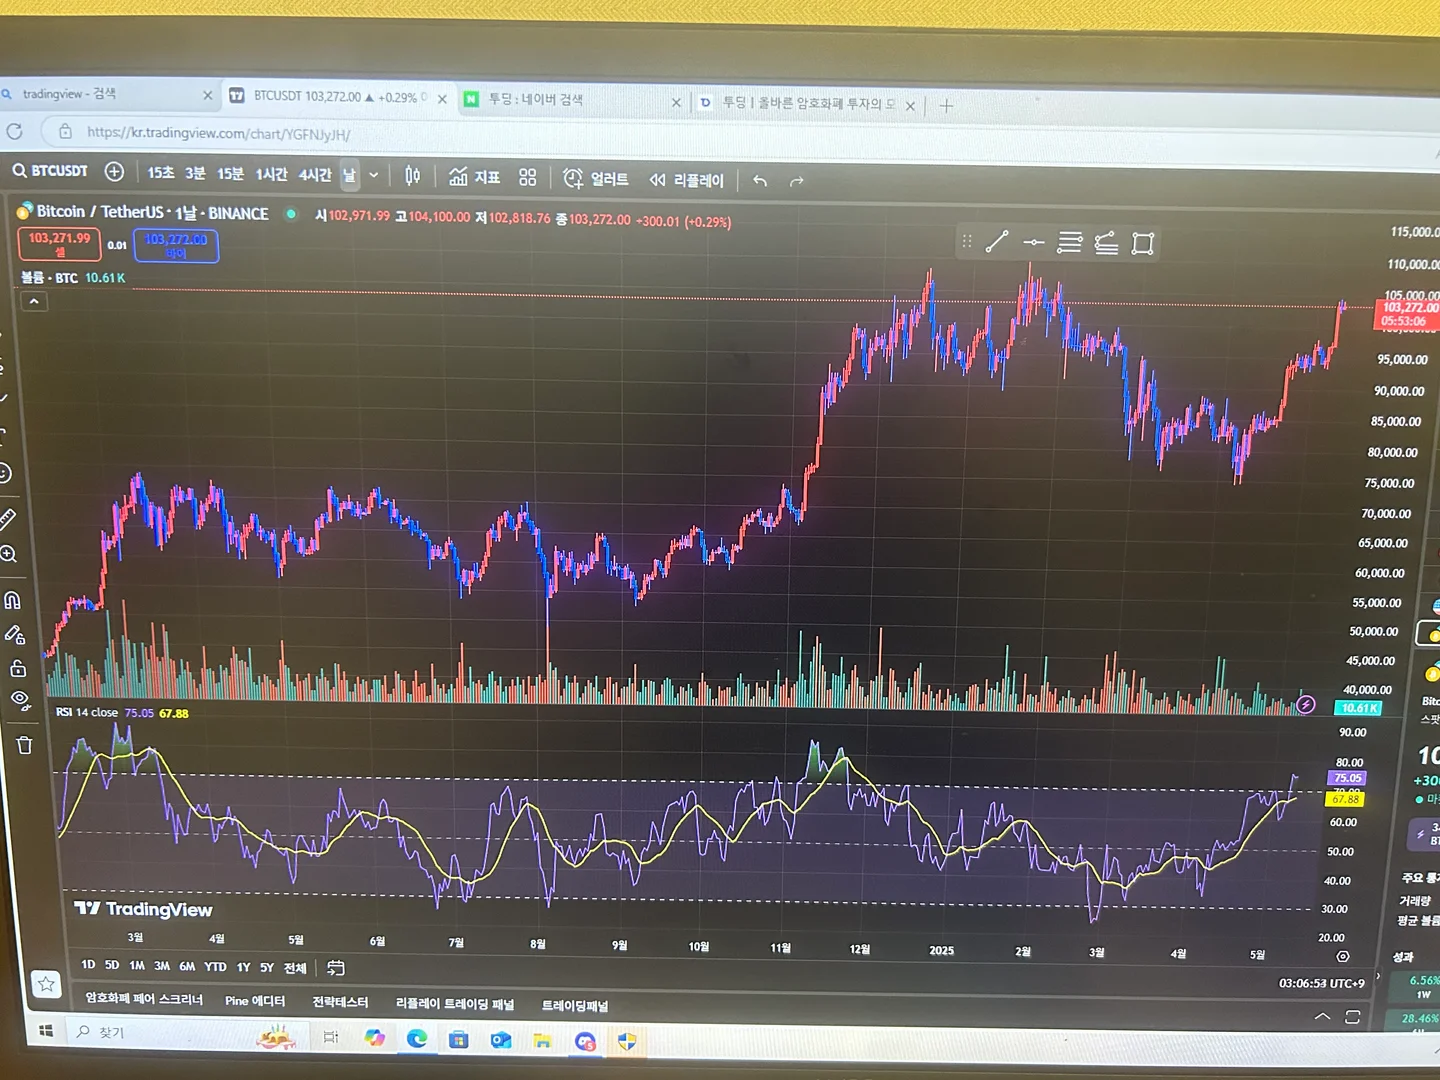Viewport: 1440px width, 1080px height.
Task: Click the red sell price 103,271.99 button
Action: pos(59,244)
